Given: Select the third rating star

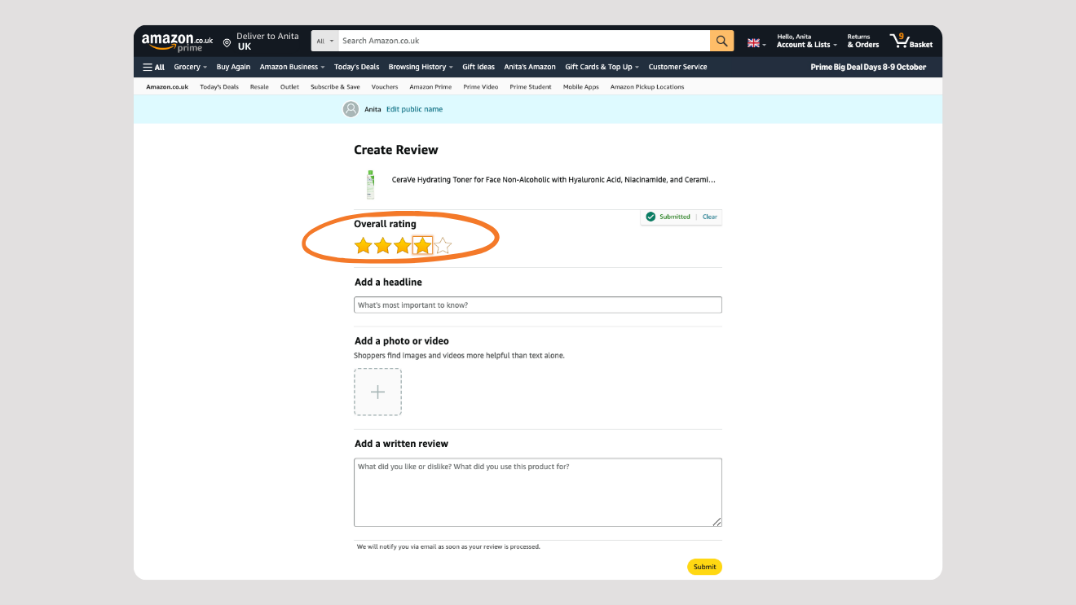Looking at the screenshot, I should point(402,246).
